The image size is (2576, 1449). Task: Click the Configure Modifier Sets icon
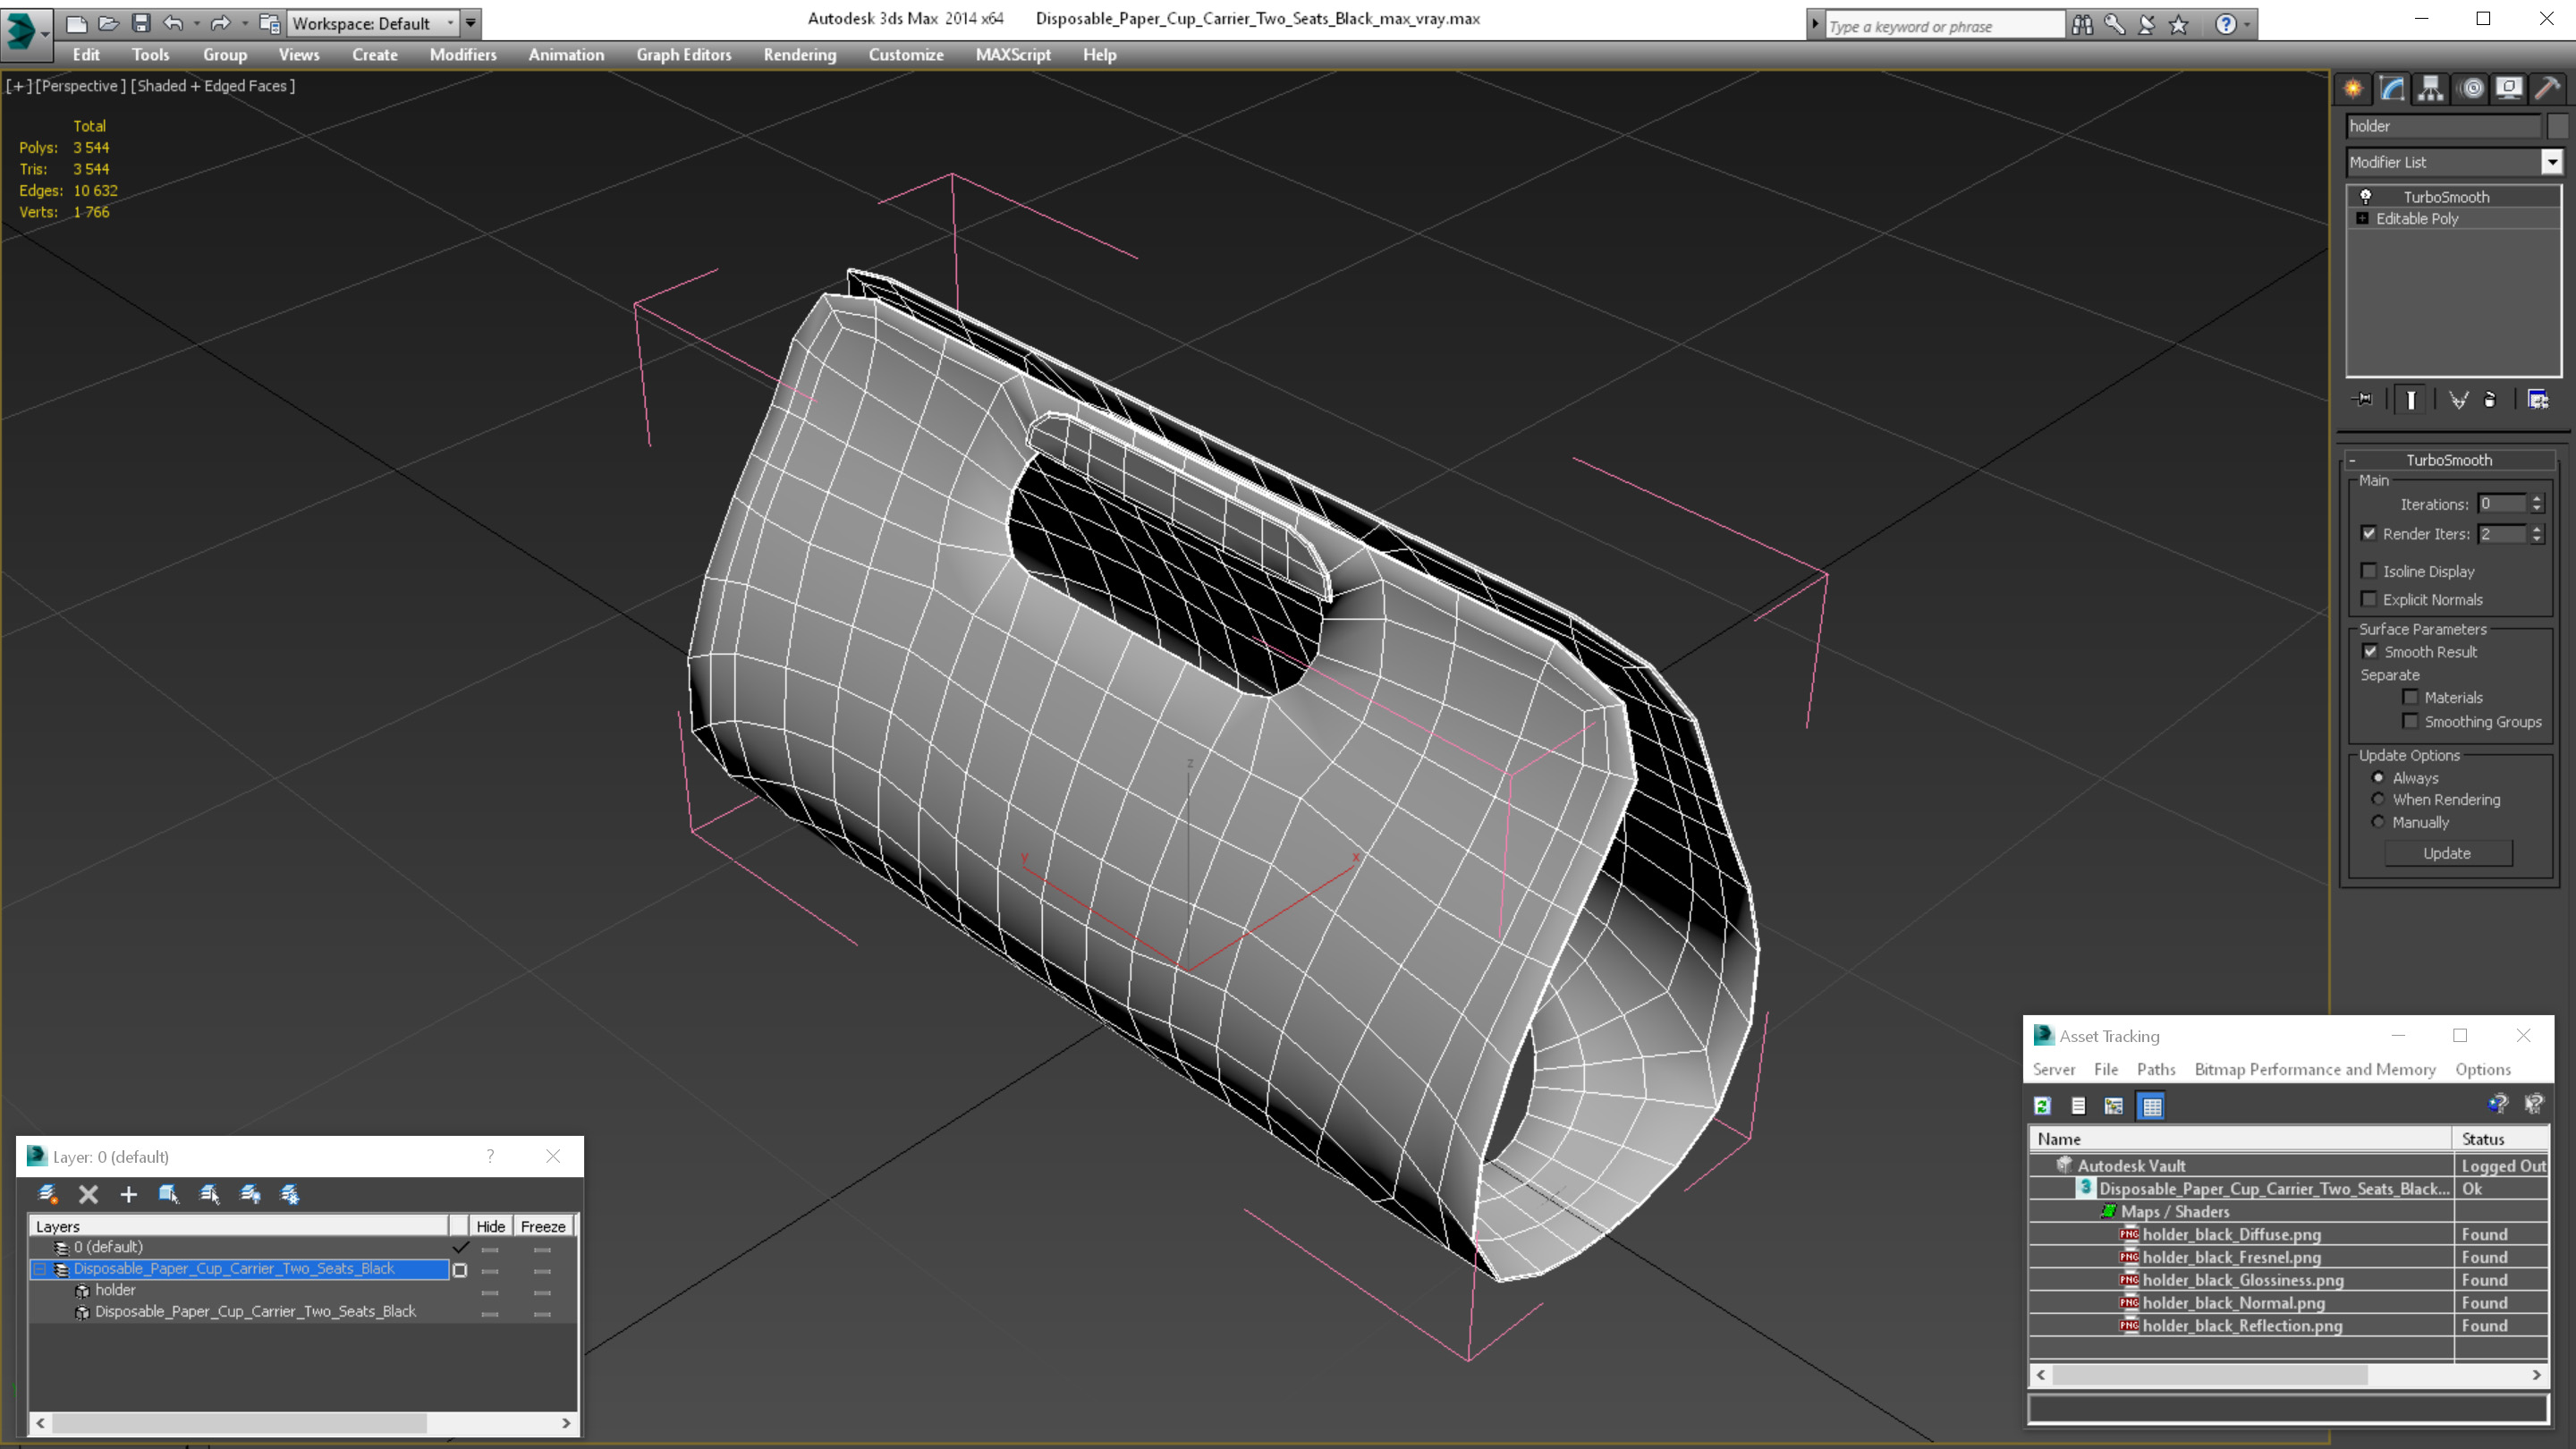2537,400
